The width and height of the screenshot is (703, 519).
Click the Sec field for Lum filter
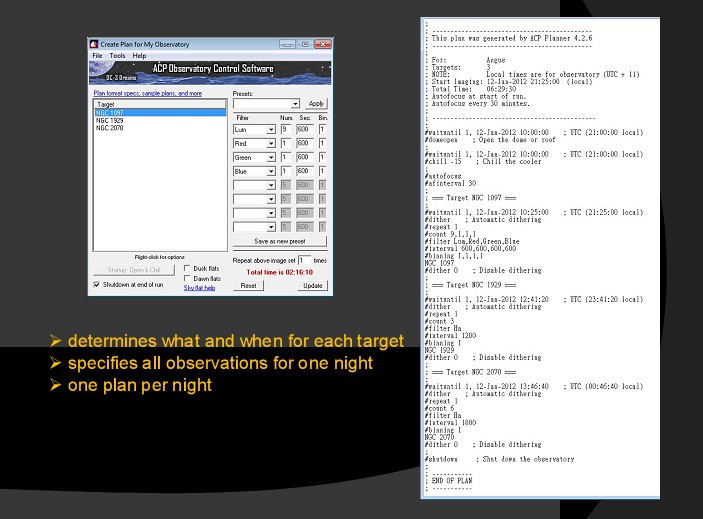coord(305,130)
